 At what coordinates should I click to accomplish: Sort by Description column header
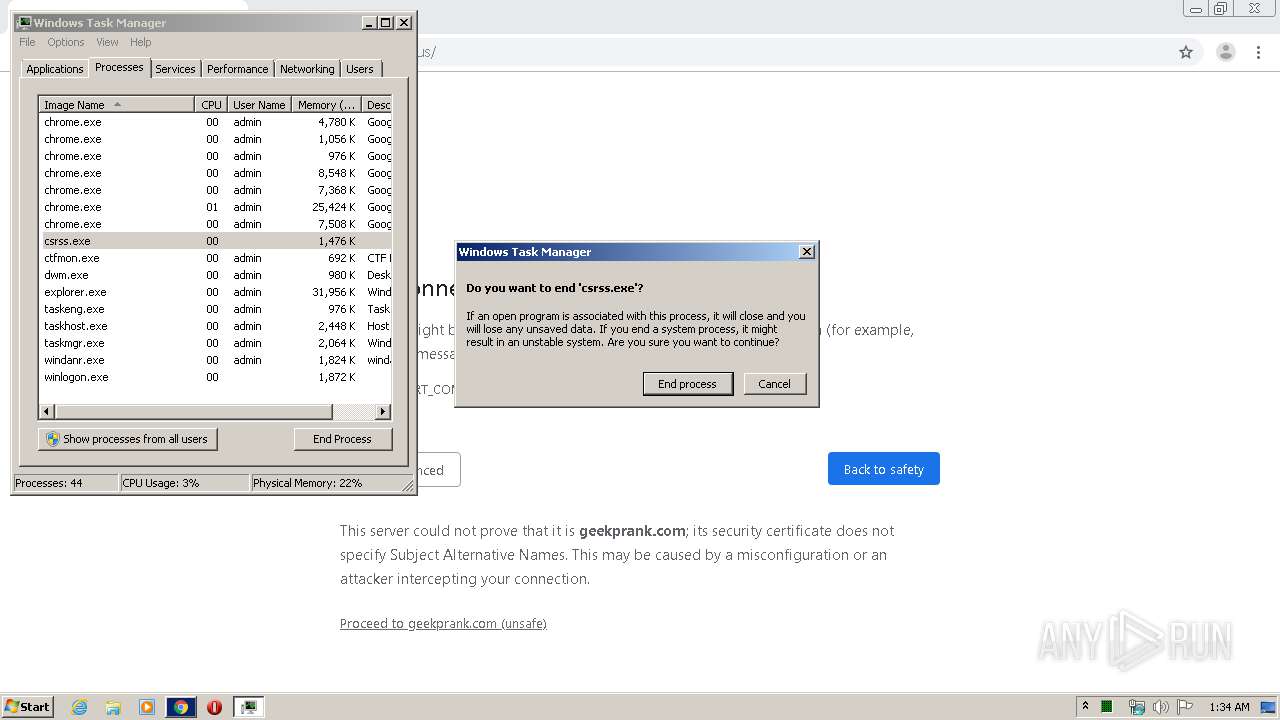coord(377,105)
